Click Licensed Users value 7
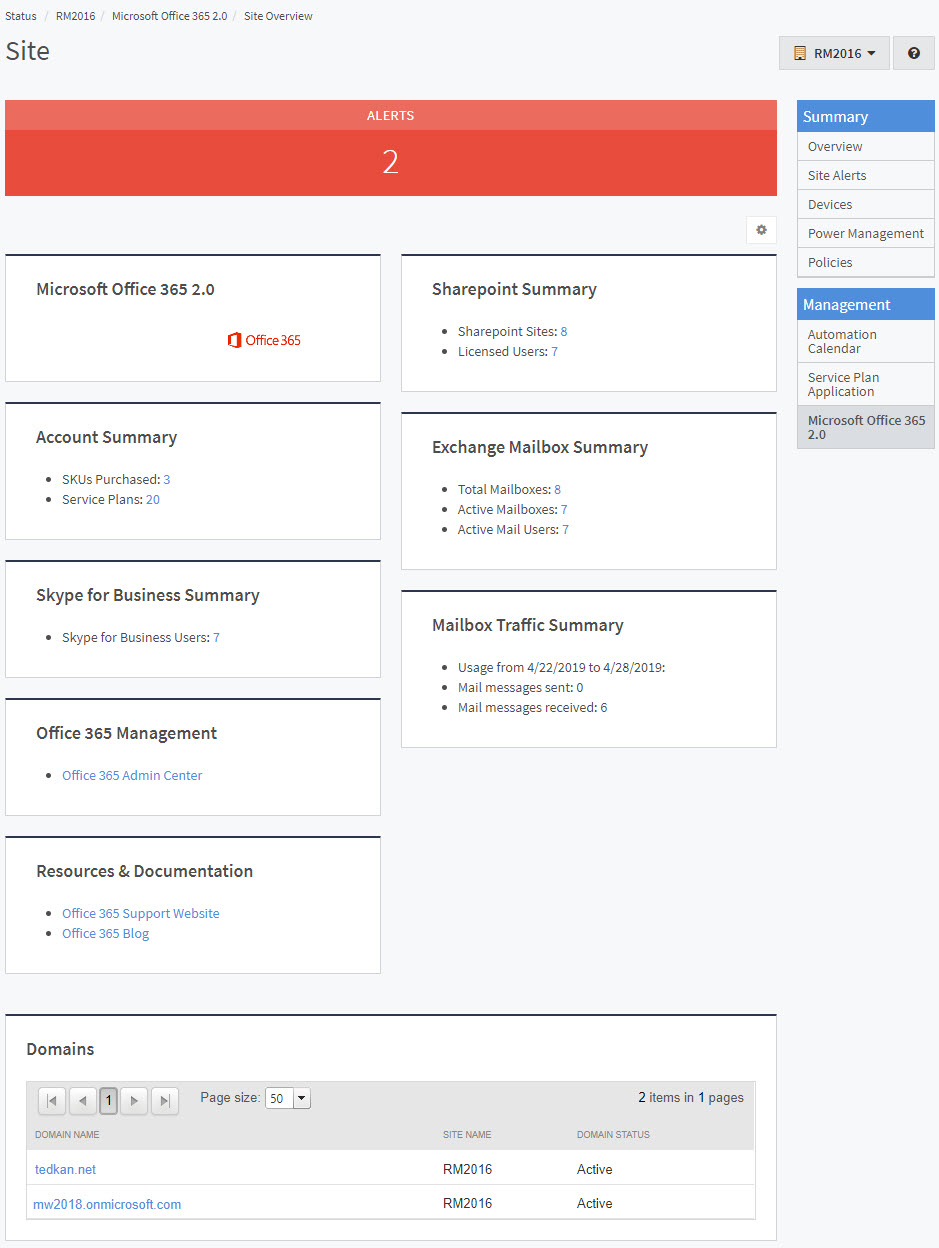Image resolution: width=939 pixels, height=1248 pixels. point(555,351)
